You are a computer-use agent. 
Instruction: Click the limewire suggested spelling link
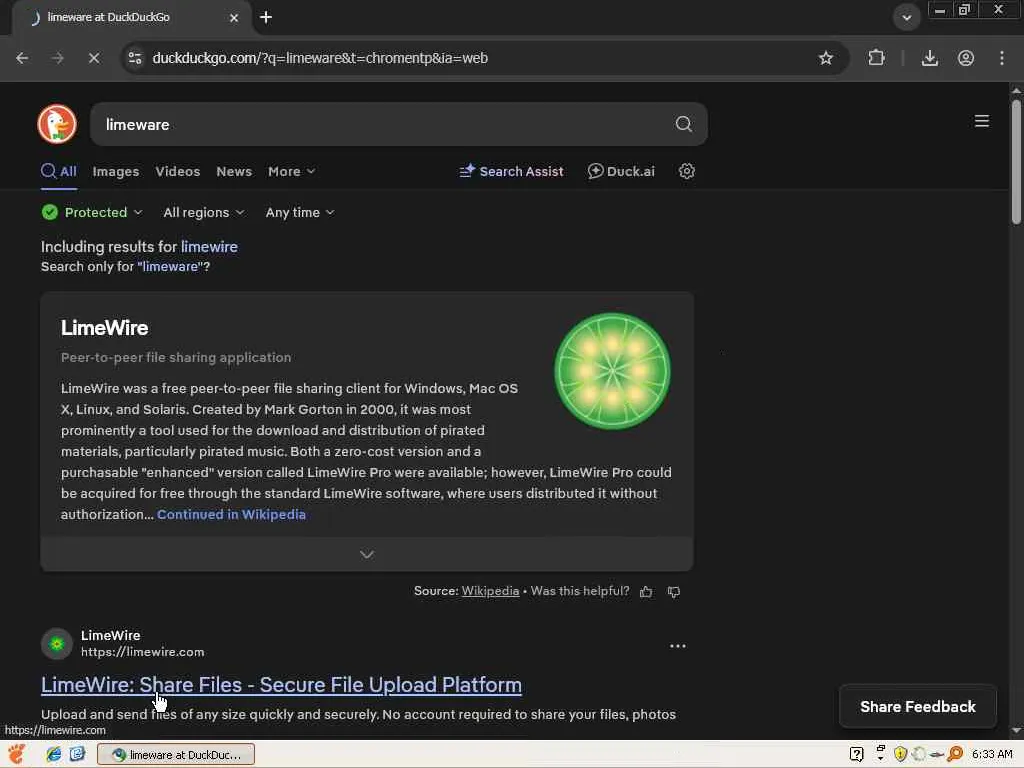tap(209, 247)
